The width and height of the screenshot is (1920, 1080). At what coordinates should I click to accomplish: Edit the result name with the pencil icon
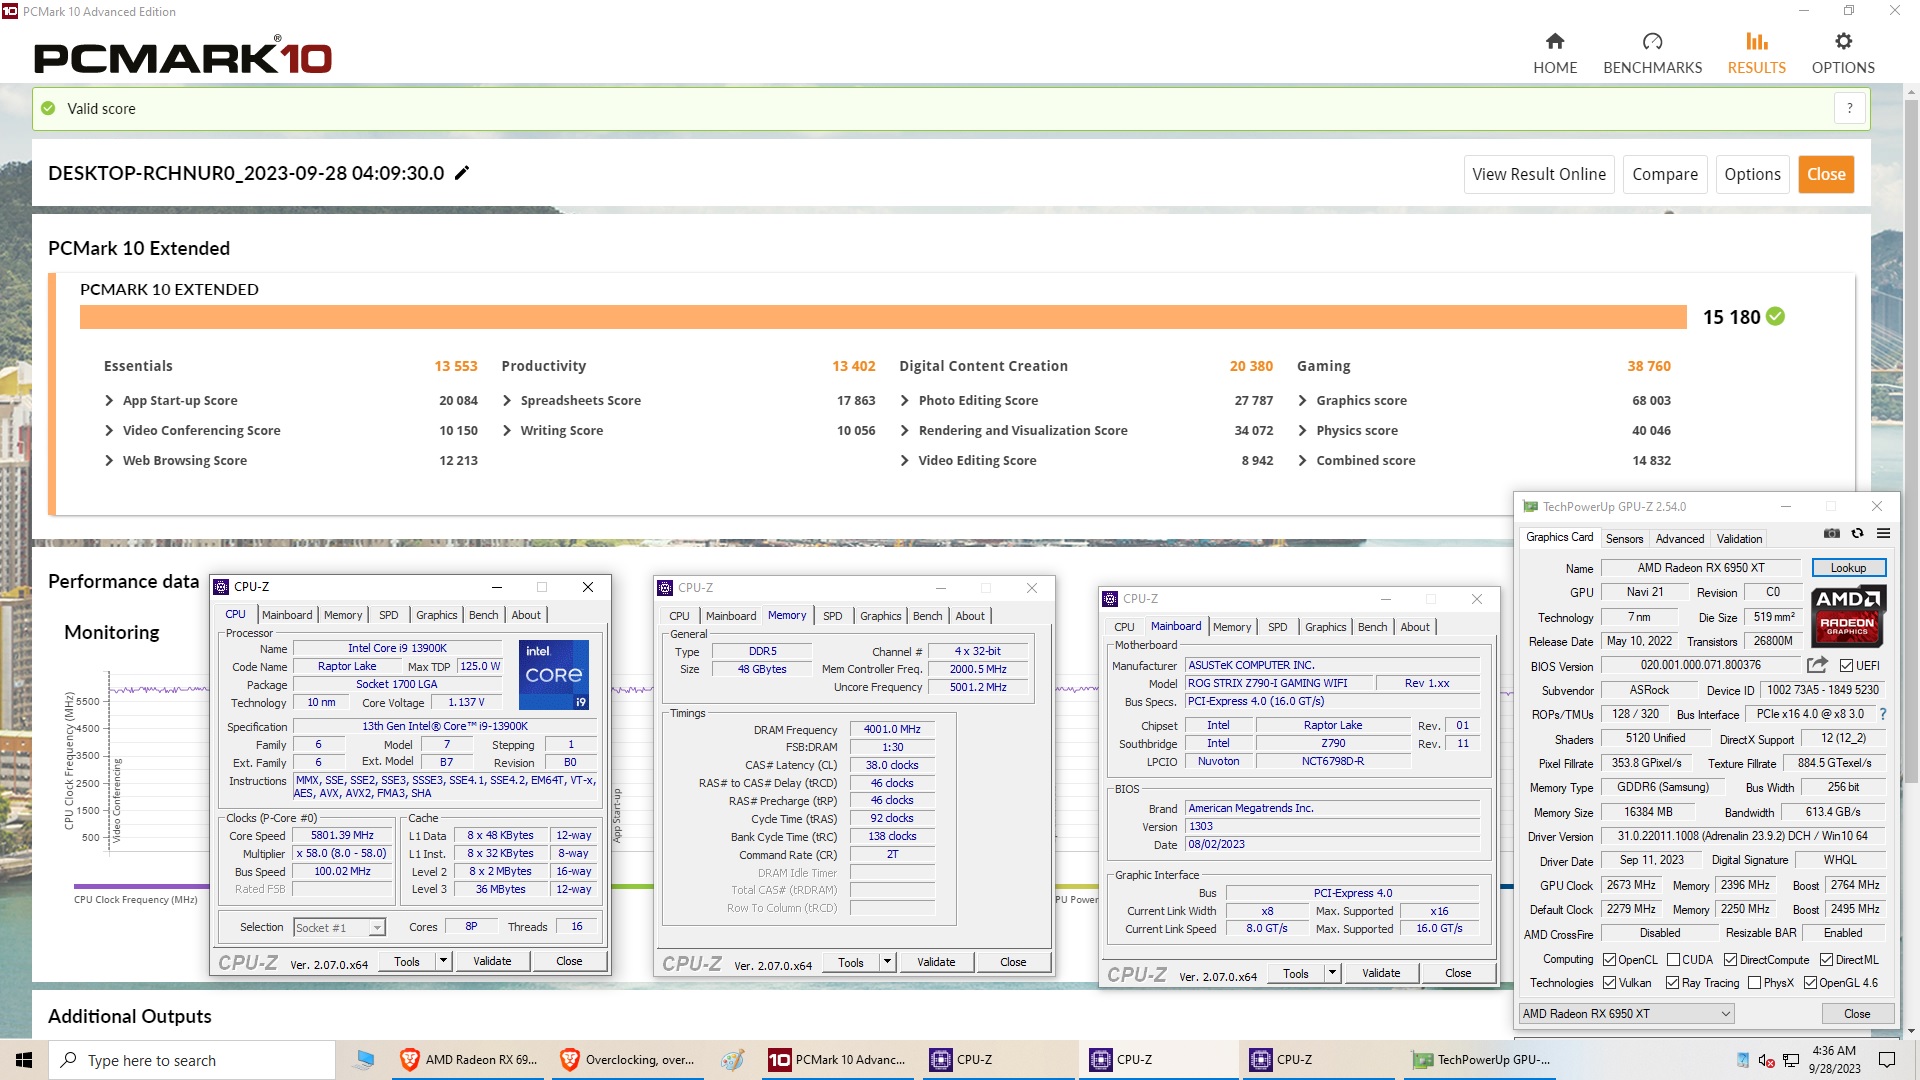(462, 173)
